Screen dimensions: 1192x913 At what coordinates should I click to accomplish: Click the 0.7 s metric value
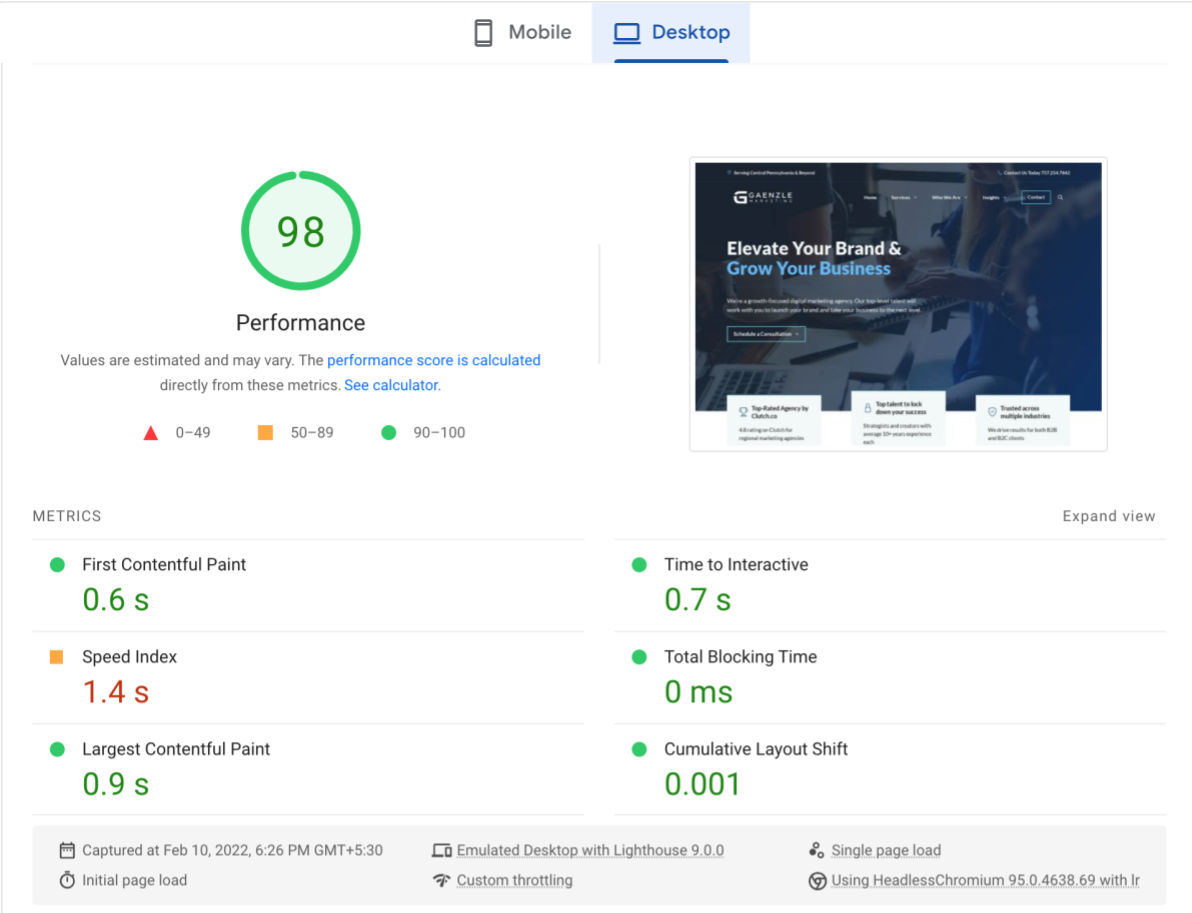[x=698, y=600]
